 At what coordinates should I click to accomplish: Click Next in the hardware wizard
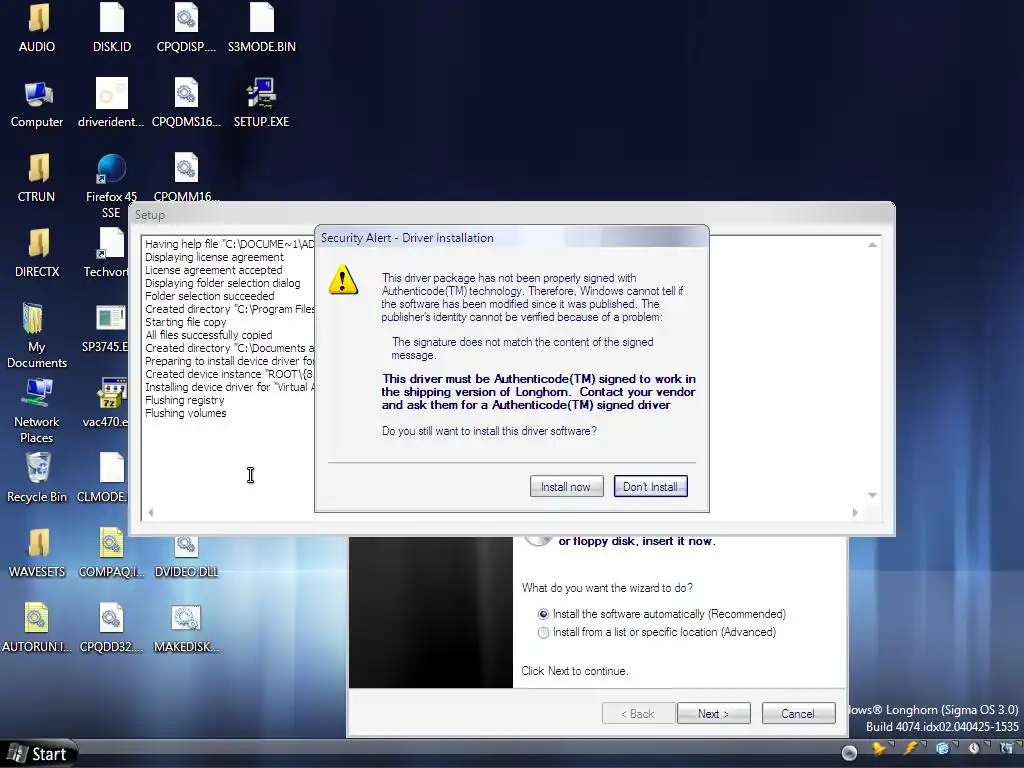pyautogui.click(x=714, y=714)
